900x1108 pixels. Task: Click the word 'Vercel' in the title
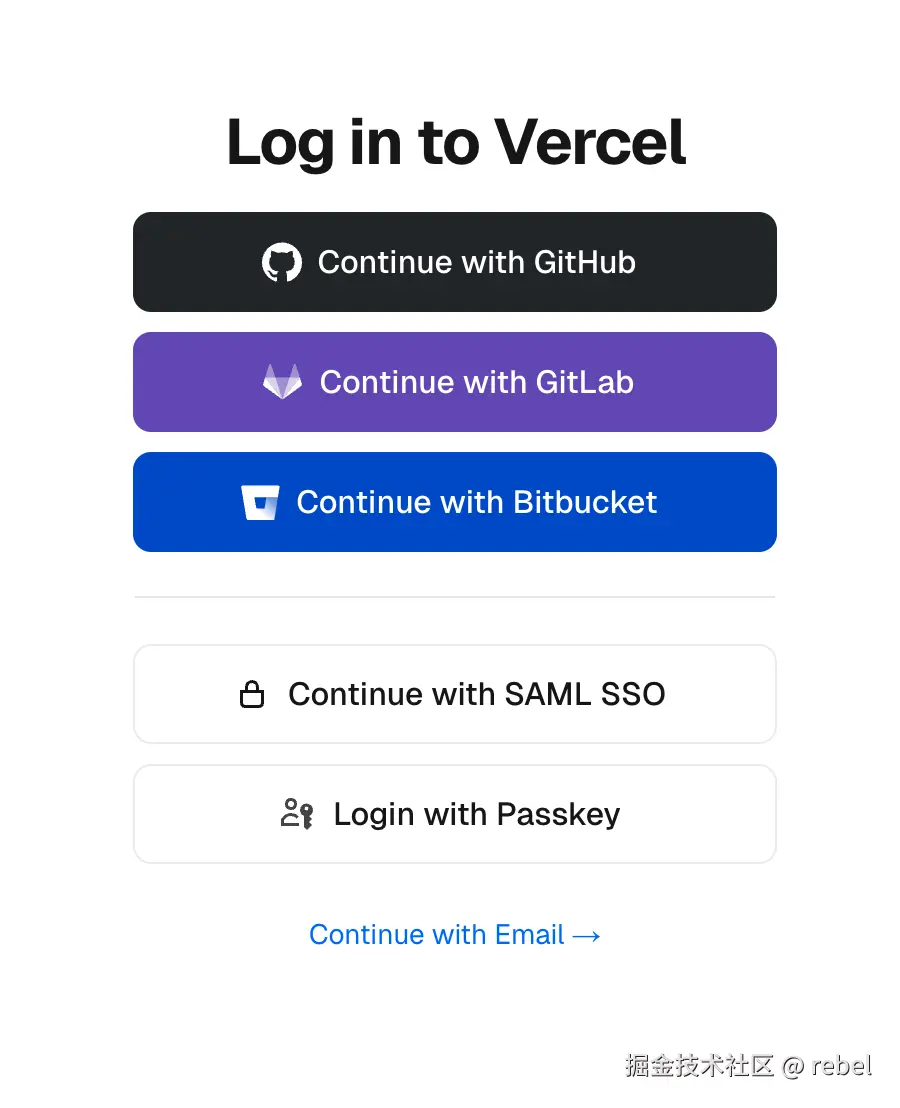pyautogui.click(x=591, y=143)
